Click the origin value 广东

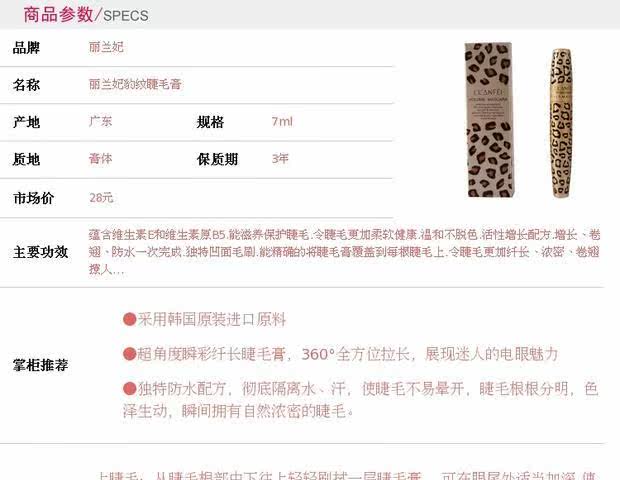point(100,121)
